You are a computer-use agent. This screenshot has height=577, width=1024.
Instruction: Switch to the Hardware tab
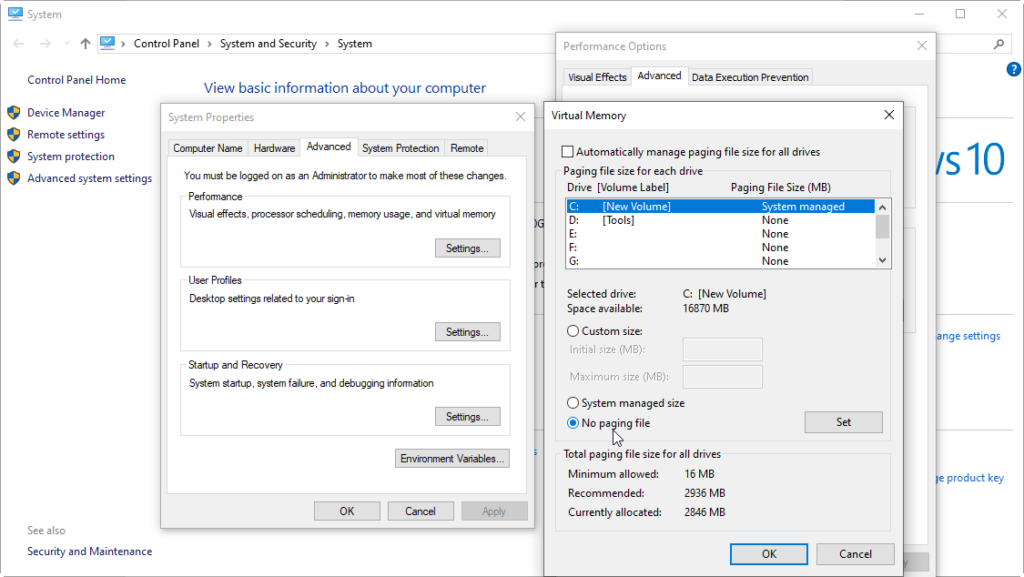tap(274, 148)
